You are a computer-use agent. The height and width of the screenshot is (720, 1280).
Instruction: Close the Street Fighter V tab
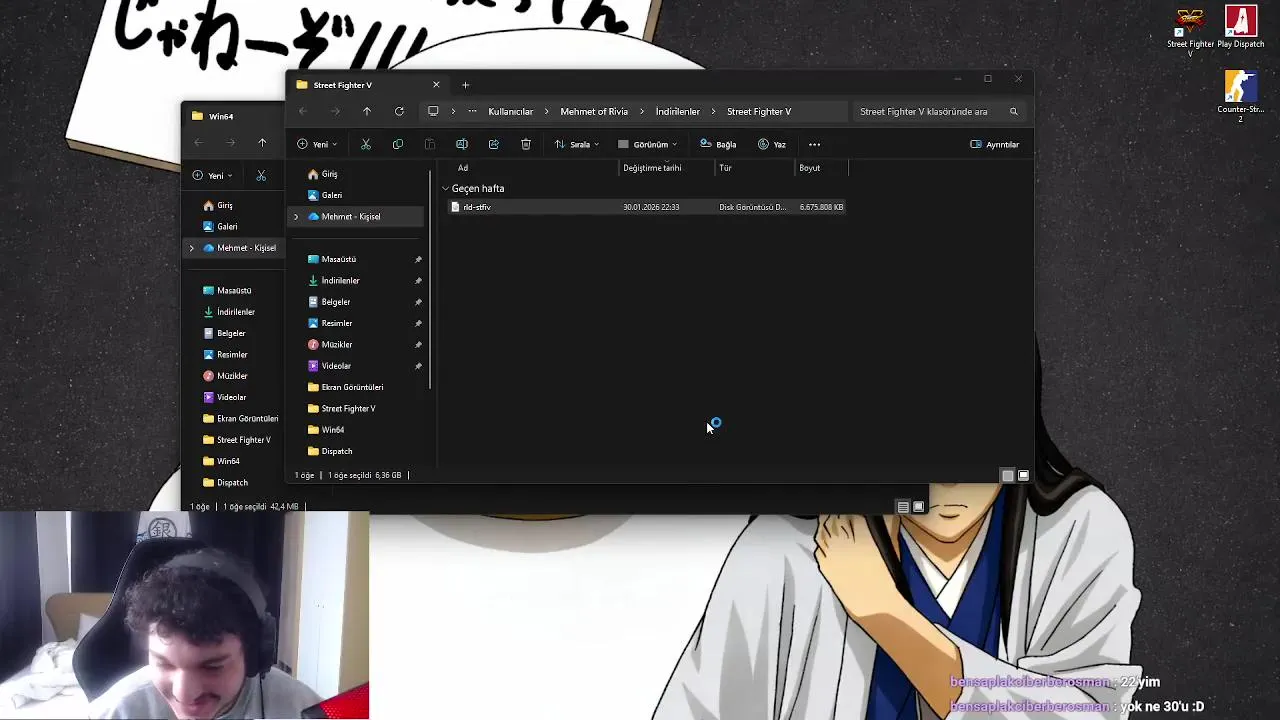coord(436,85)
